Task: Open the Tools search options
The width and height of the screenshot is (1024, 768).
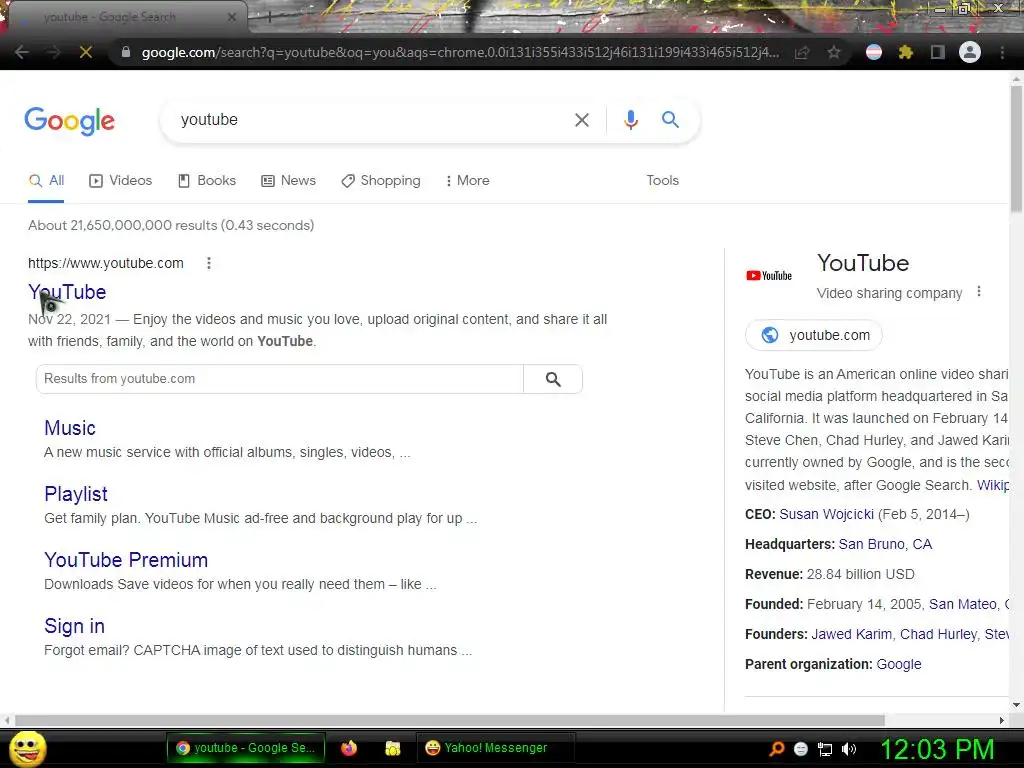Action: click(x=662, y=181)
